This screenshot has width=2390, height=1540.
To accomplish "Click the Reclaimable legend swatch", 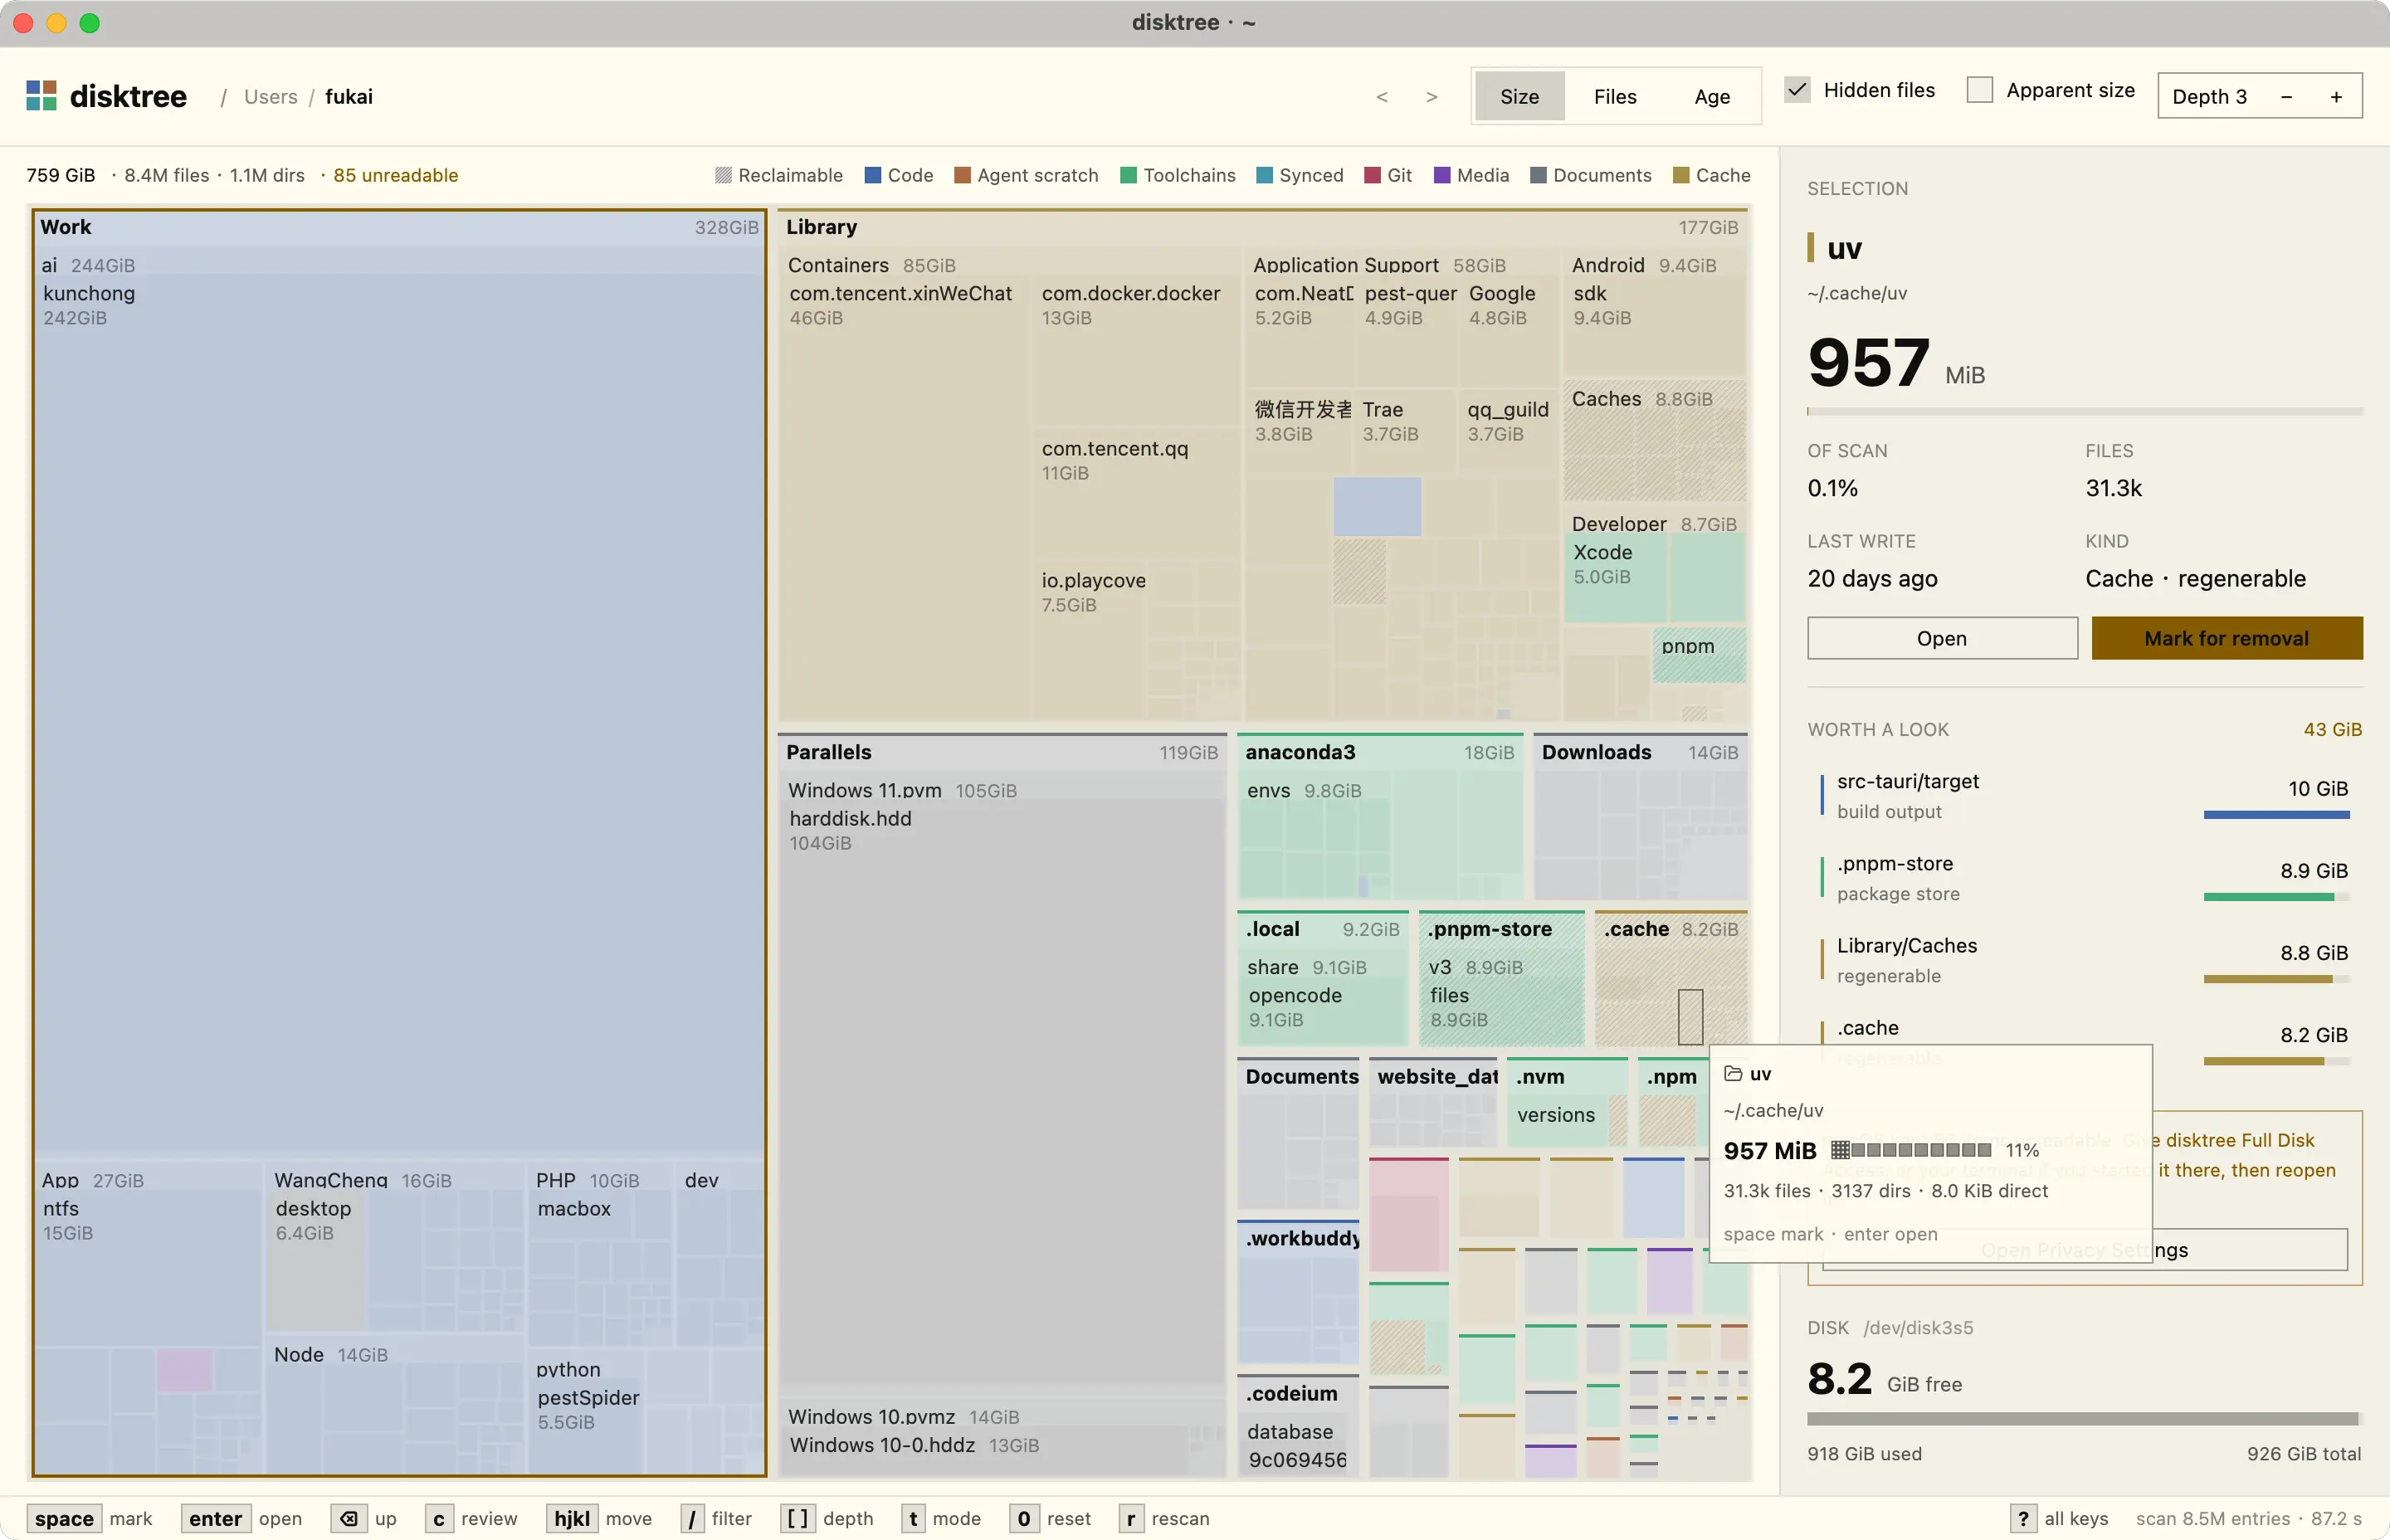I will pos(723,176).
